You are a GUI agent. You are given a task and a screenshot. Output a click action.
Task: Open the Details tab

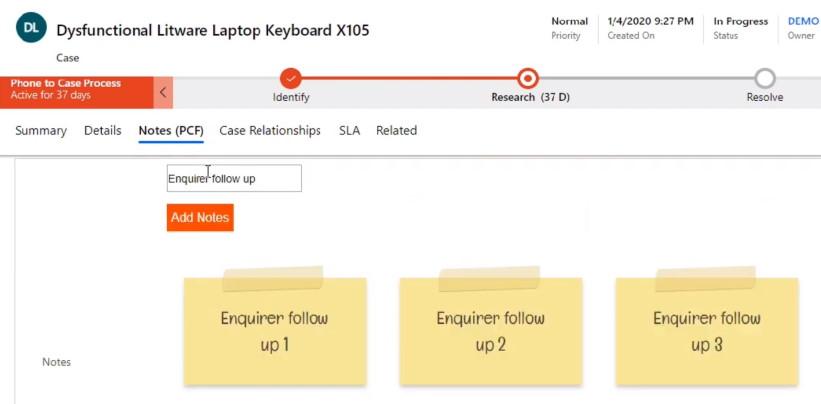click(x=103, y=130)
